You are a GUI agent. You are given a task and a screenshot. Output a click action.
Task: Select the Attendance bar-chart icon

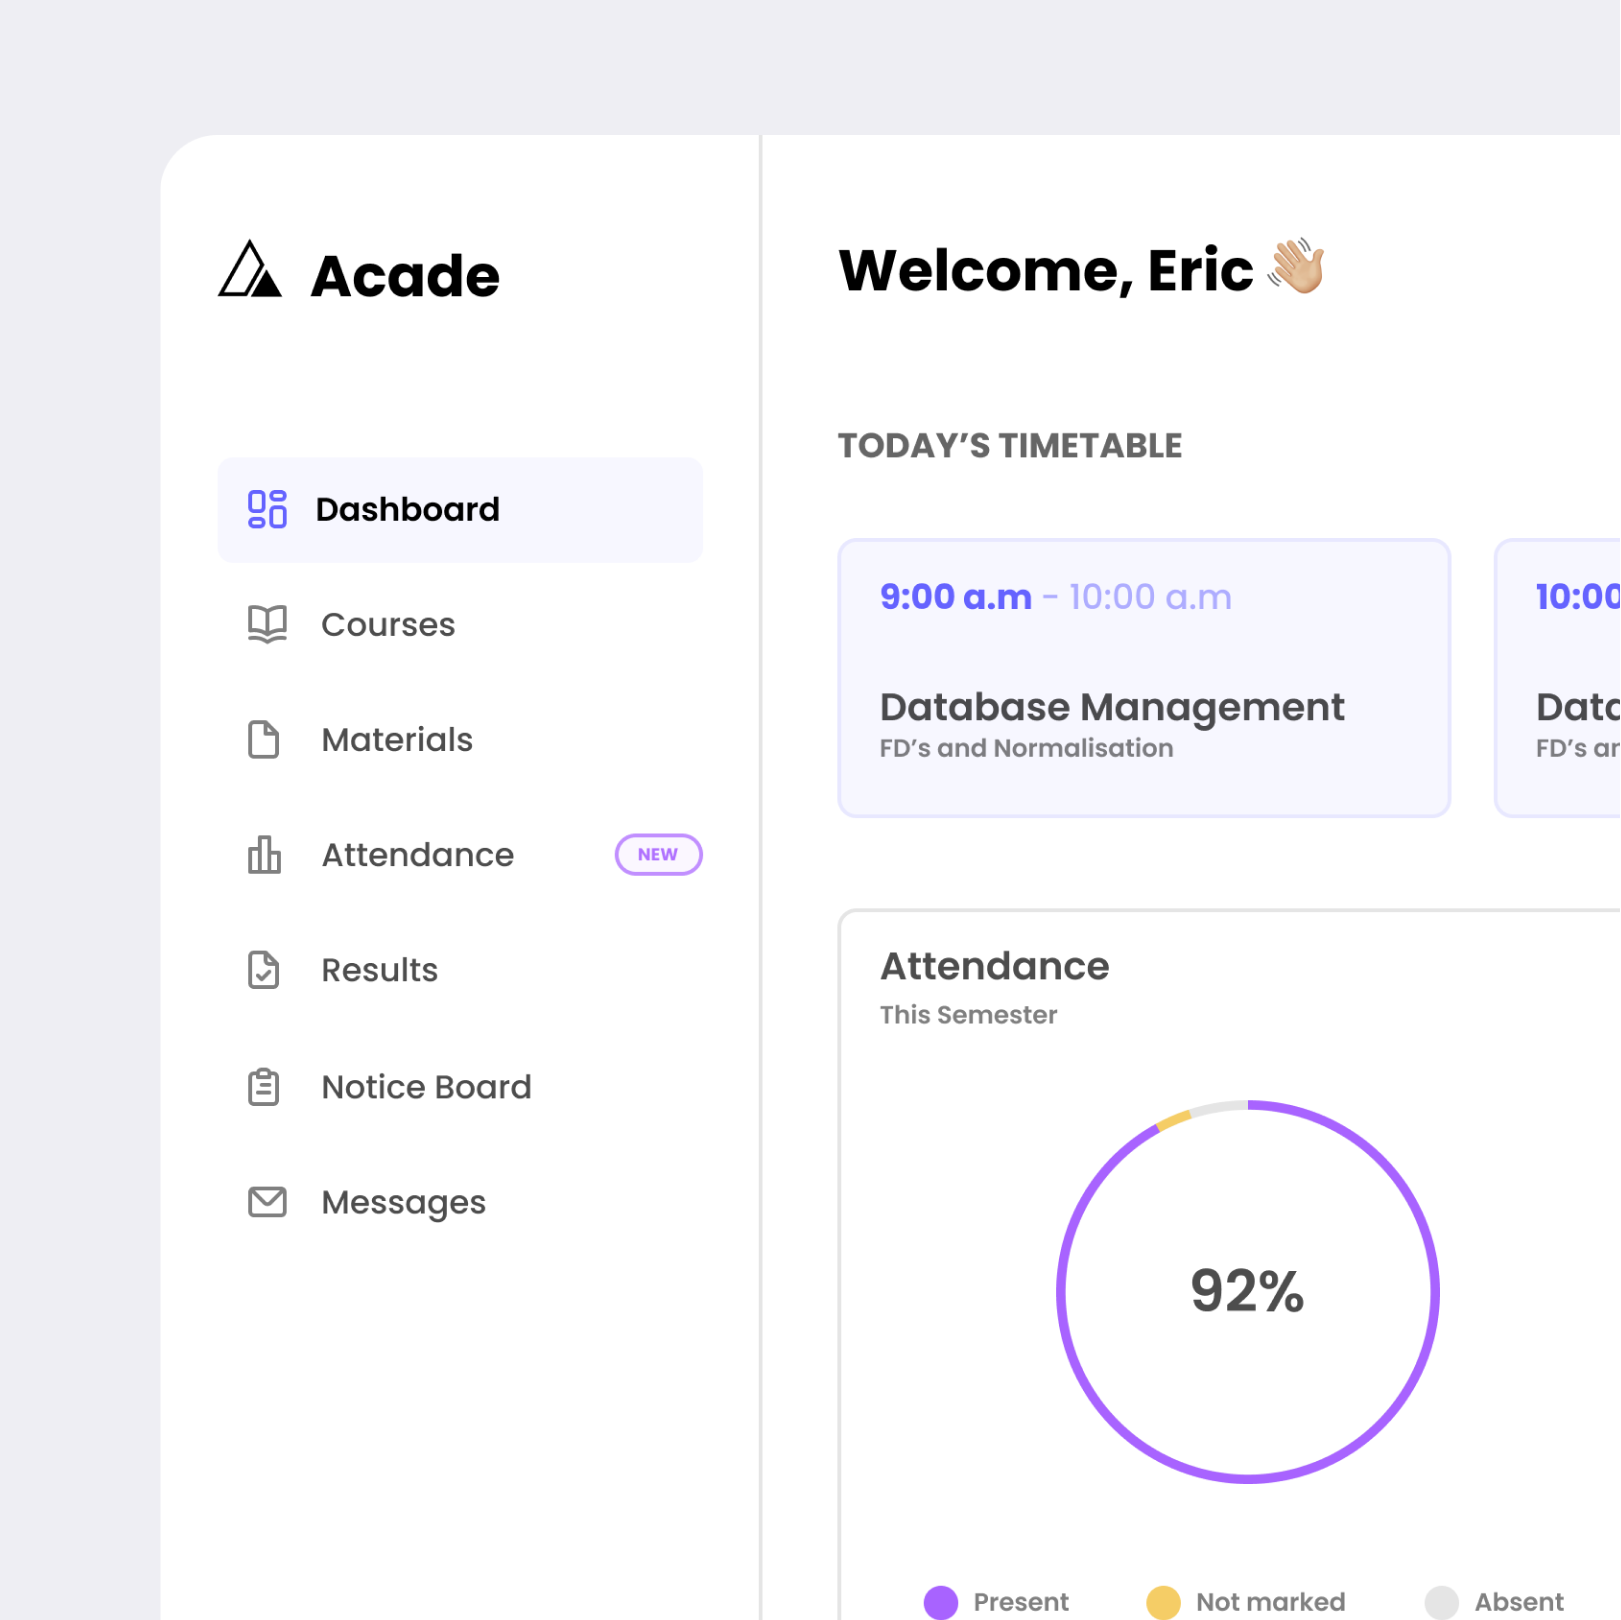(x=263, y=855)
